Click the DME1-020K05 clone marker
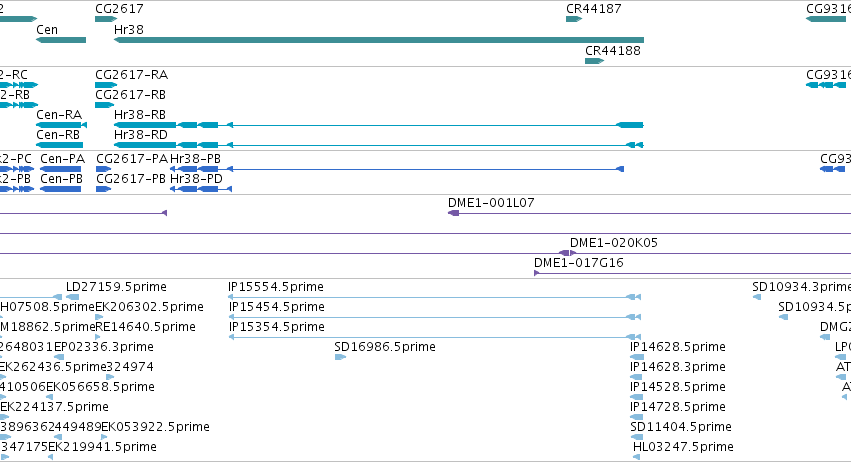The image size is (851, 462). point(567,253)
